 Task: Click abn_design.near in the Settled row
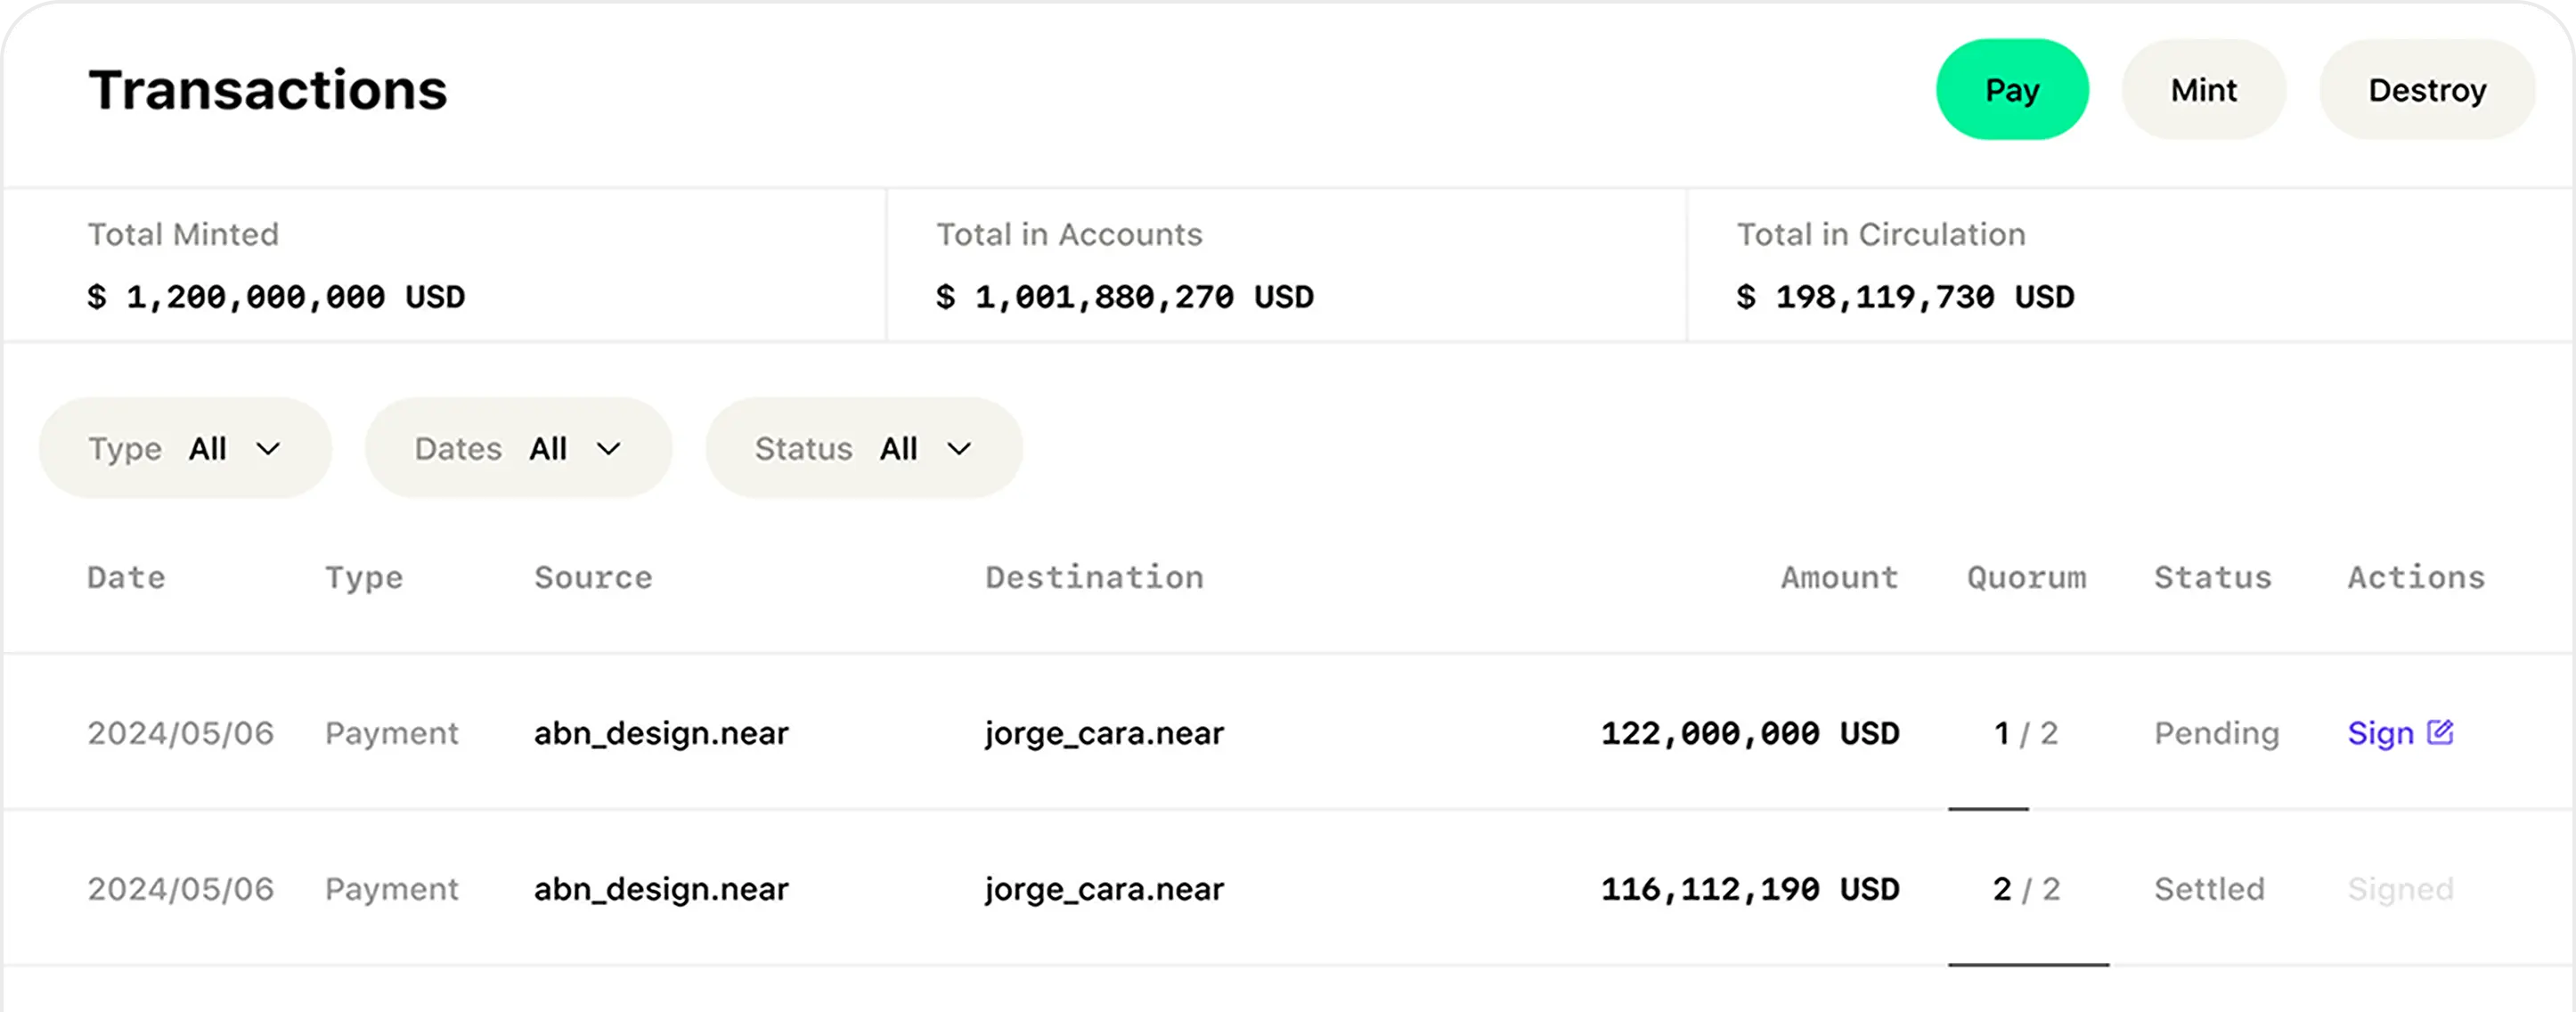[661, 889]
